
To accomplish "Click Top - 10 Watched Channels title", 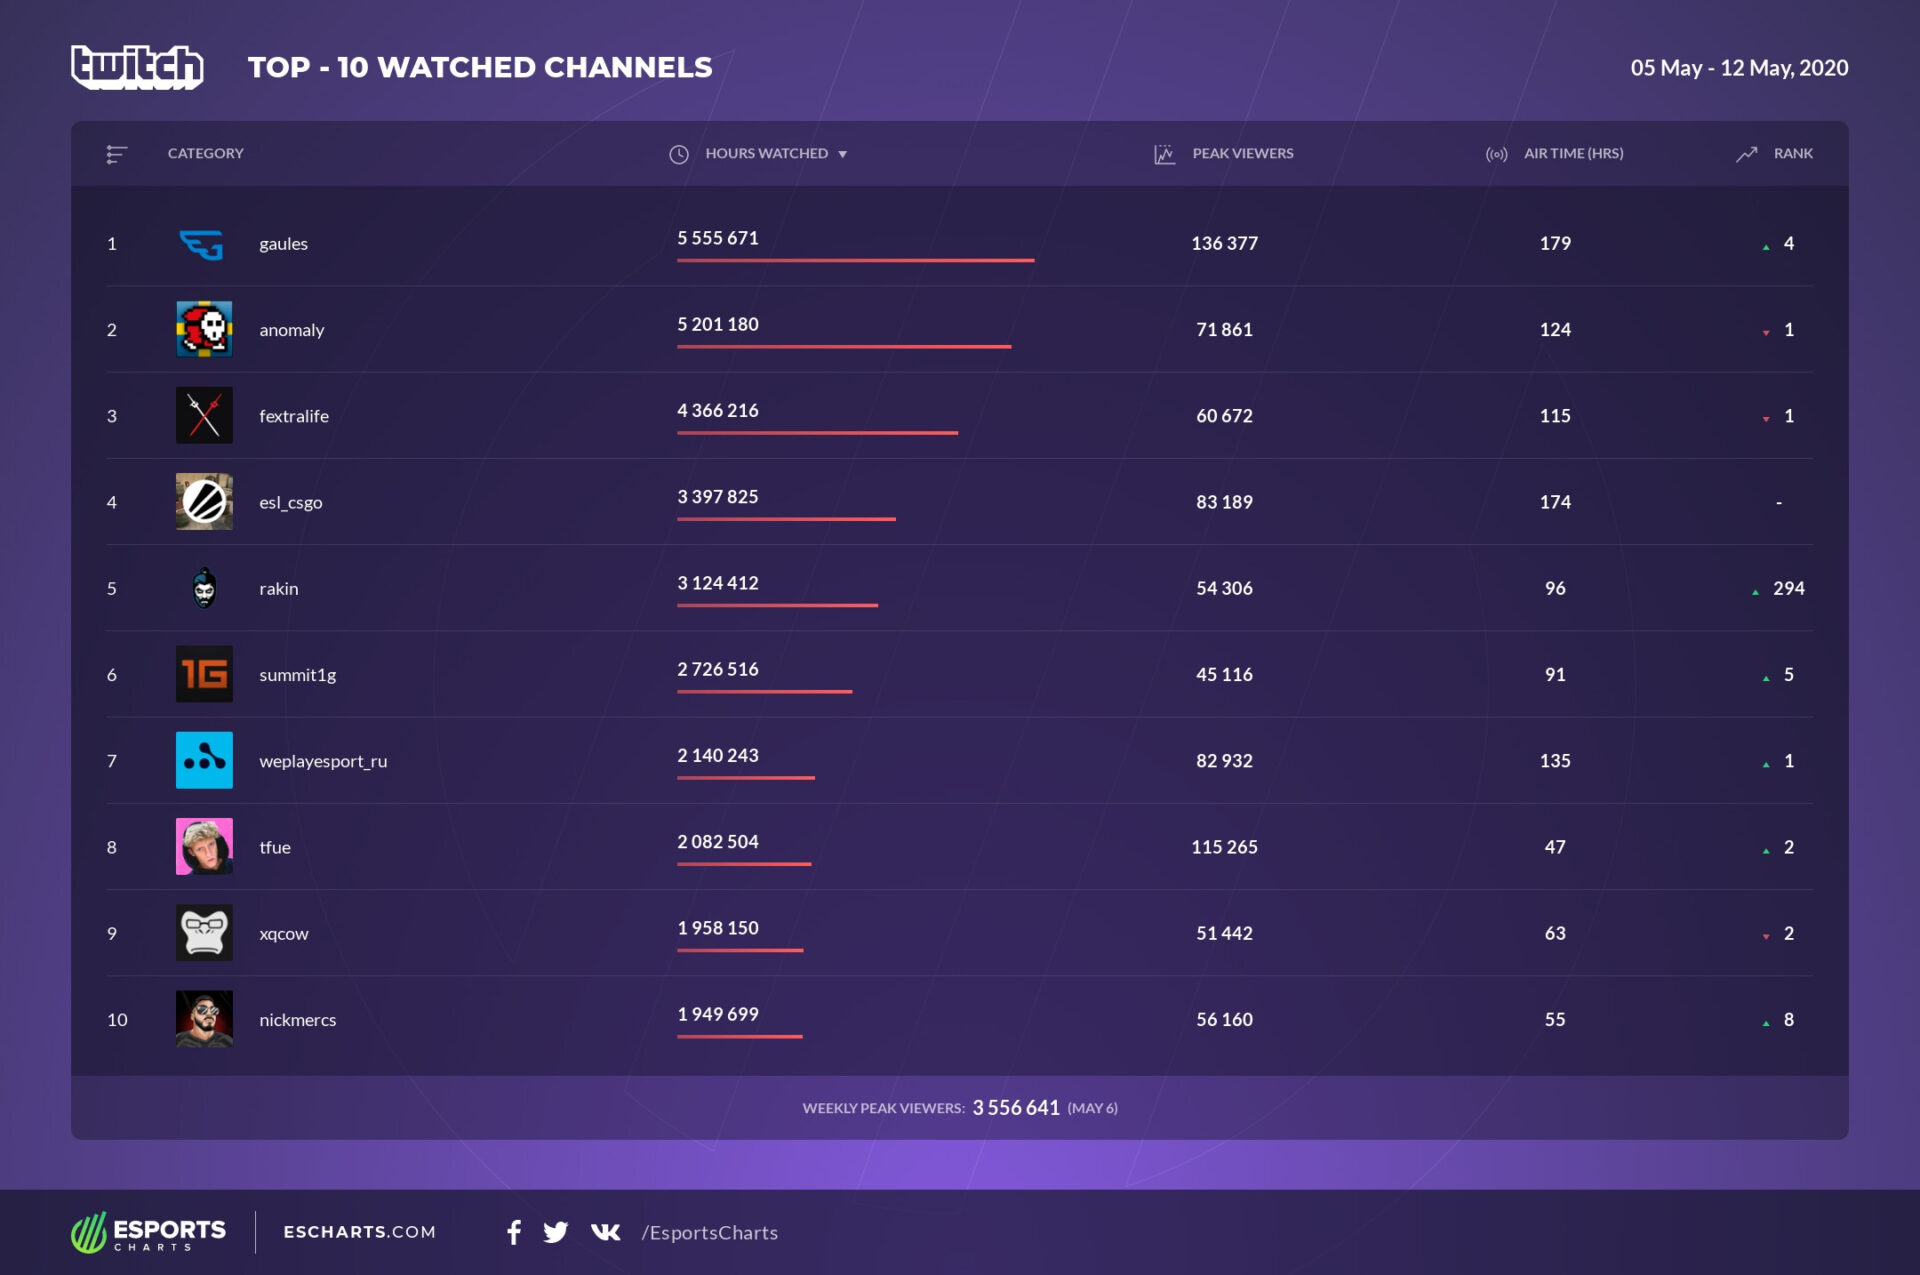I will (x=480, y=67).
